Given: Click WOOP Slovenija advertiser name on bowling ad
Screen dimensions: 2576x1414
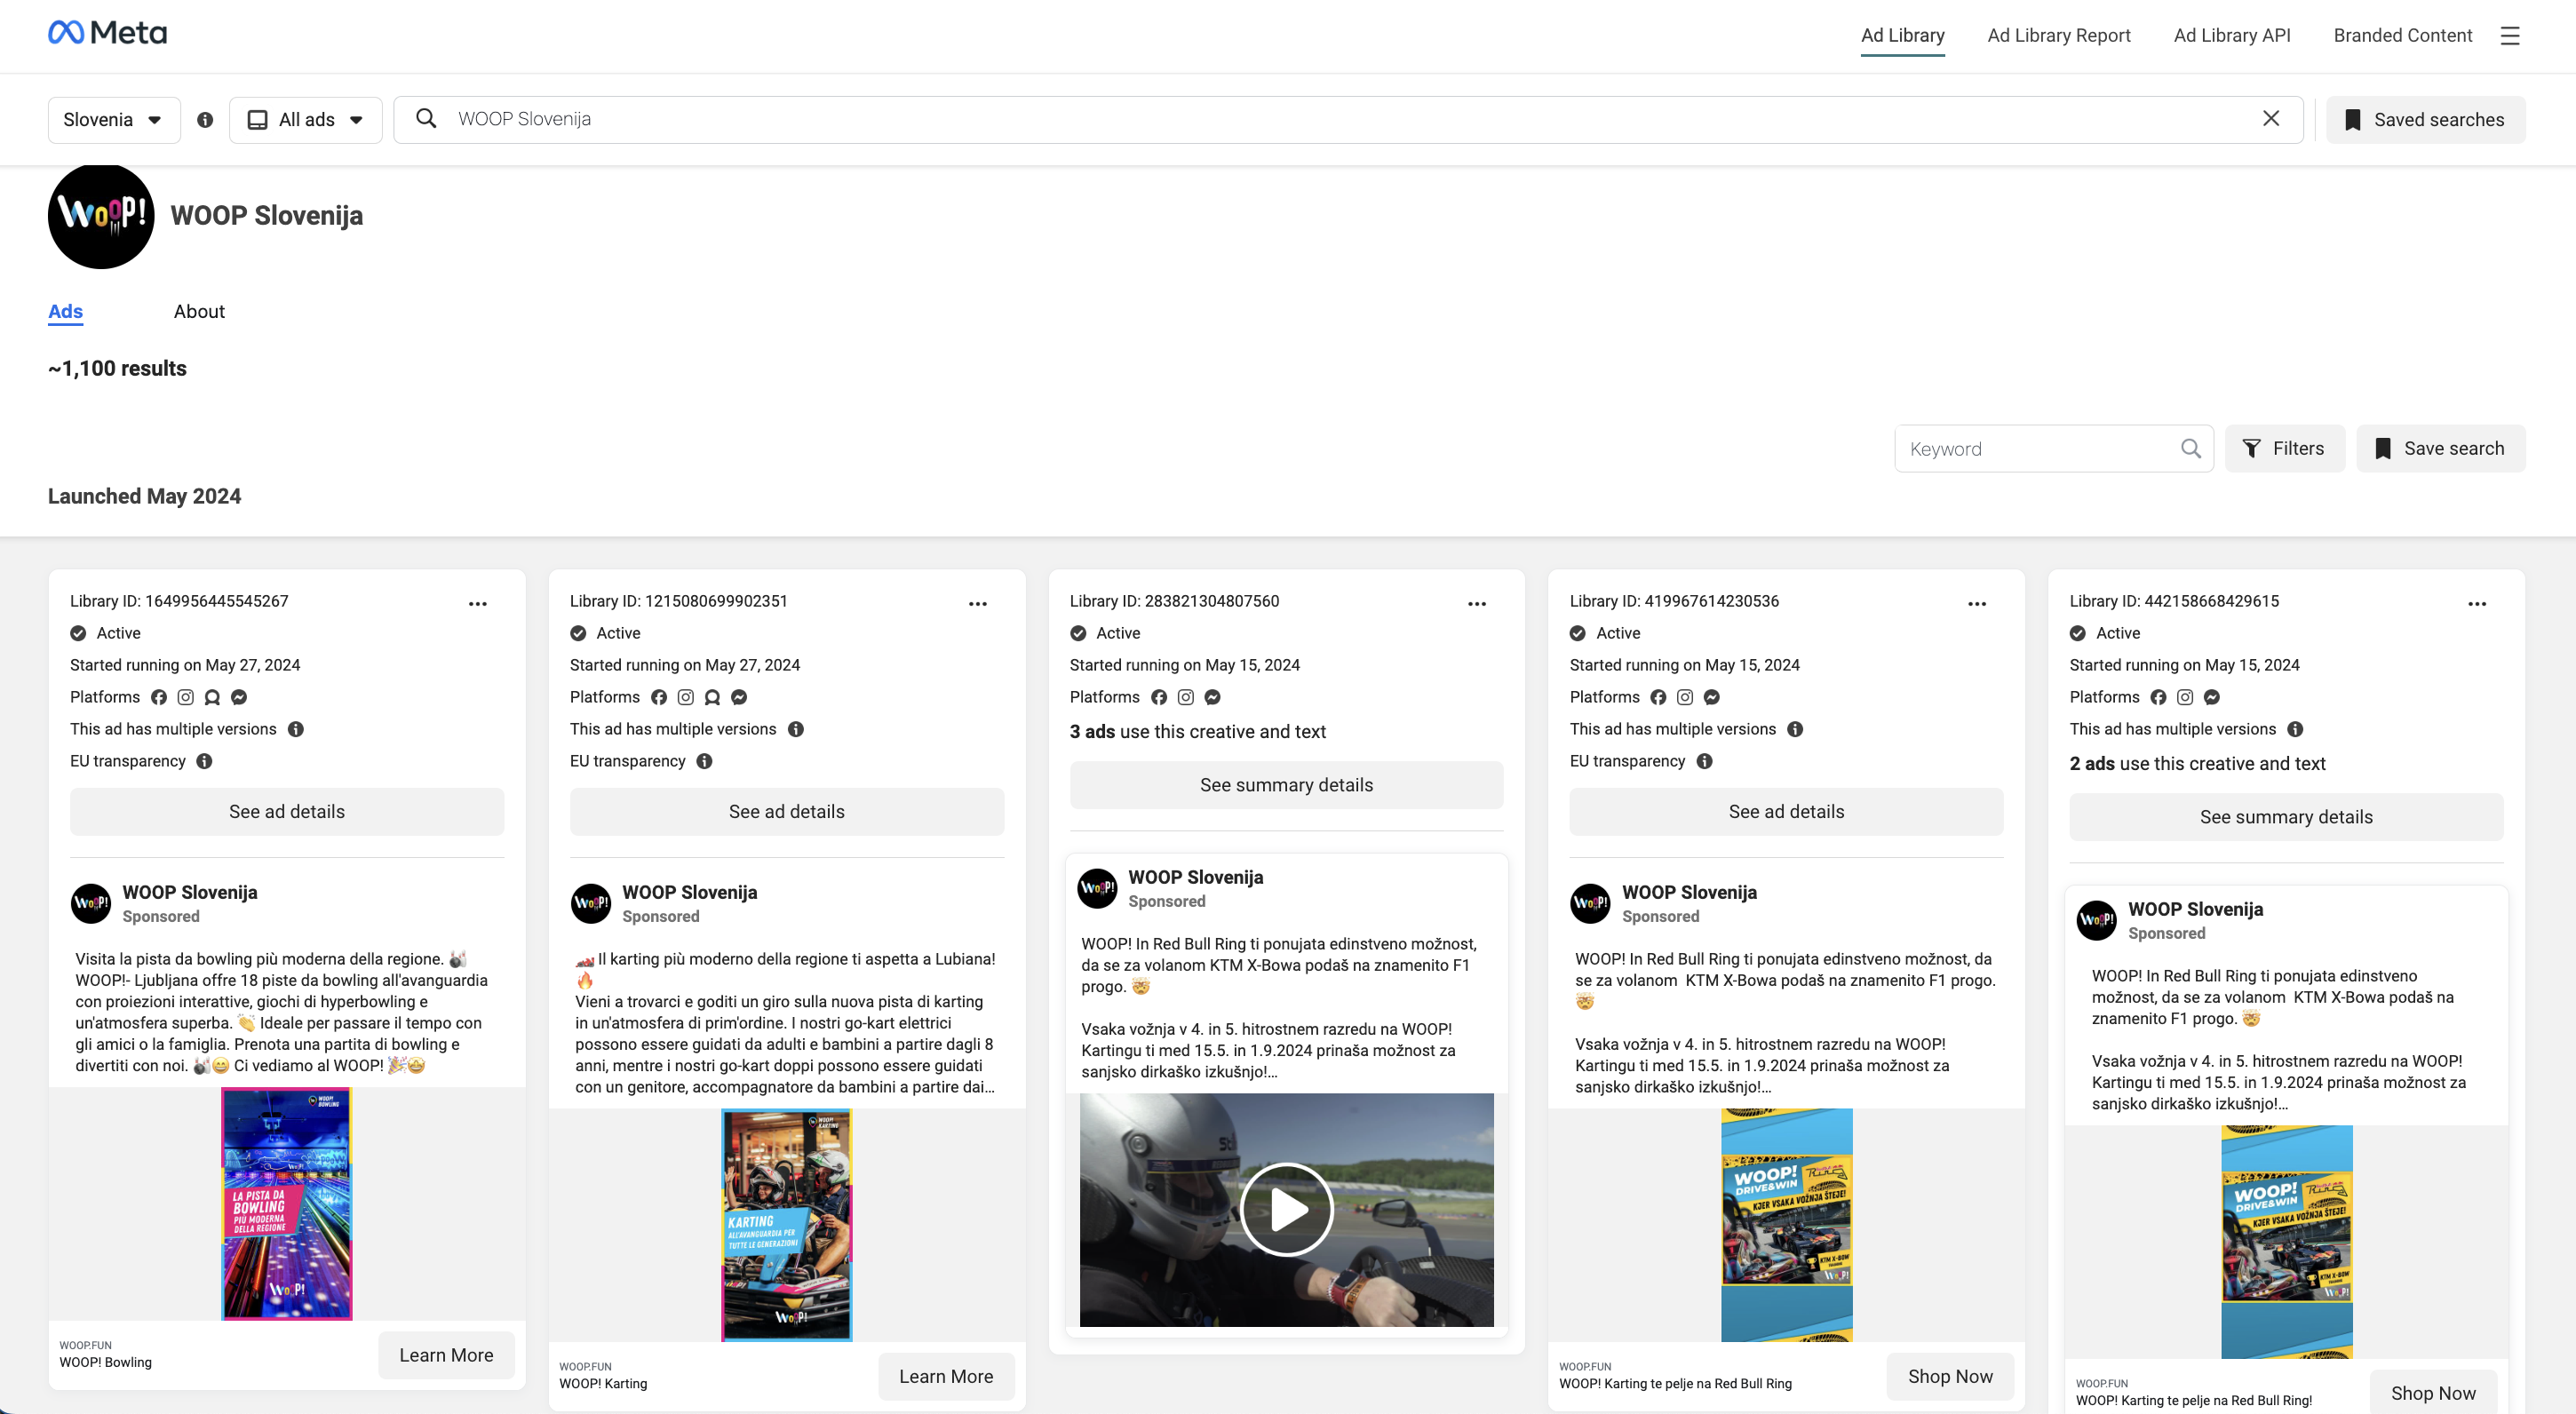Looking at the screenshot, I should click(190, 892).
